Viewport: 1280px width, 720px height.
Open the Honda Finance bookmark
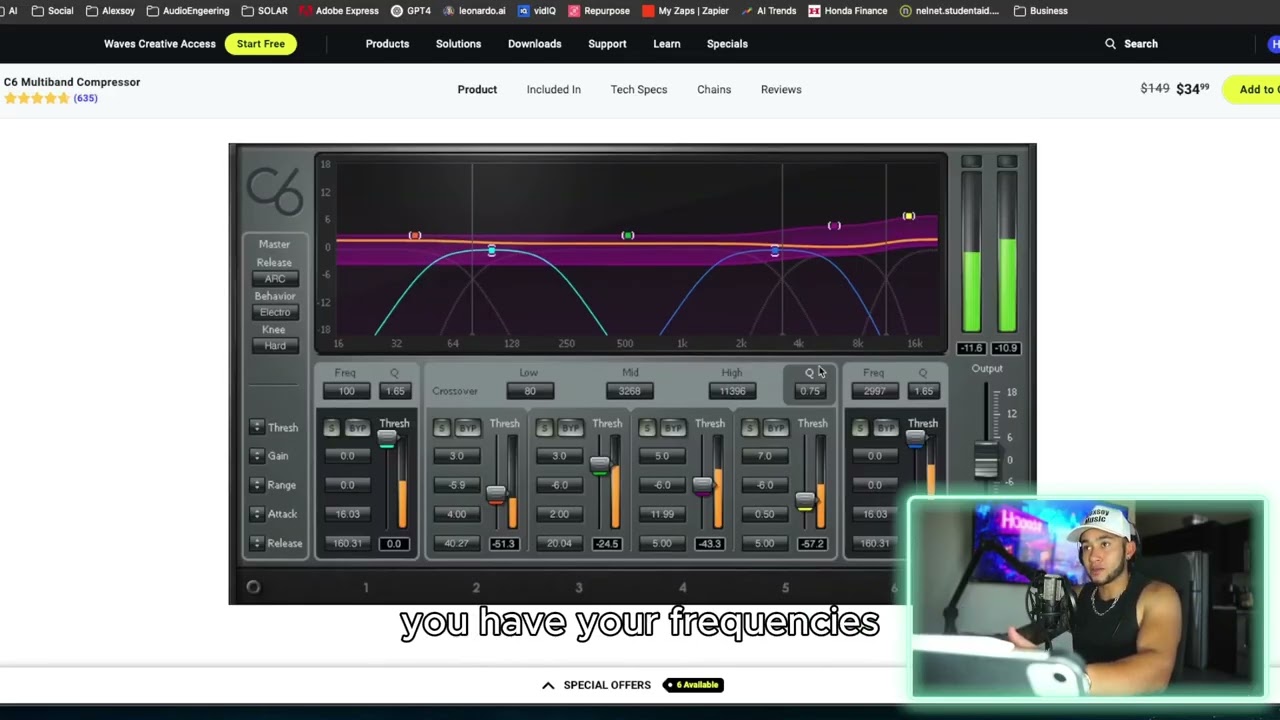848,11
